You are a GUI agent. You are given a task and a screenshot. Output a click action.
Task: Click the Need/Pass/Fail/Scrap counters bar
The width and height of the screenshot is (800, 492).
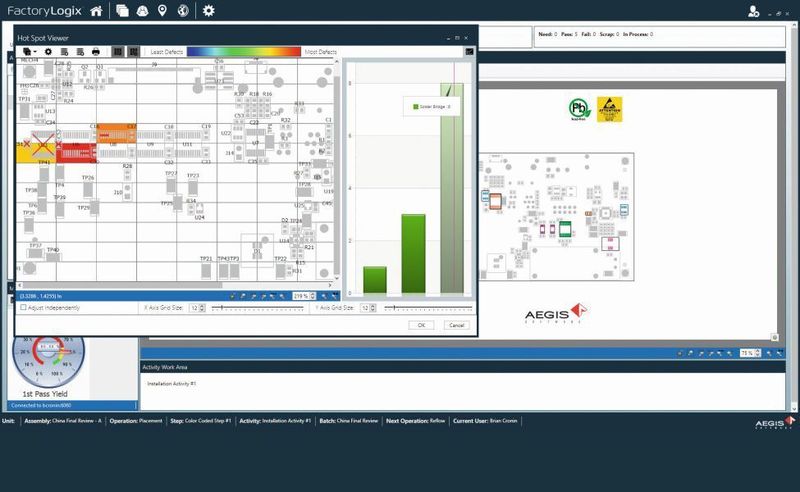pos(659,37)
